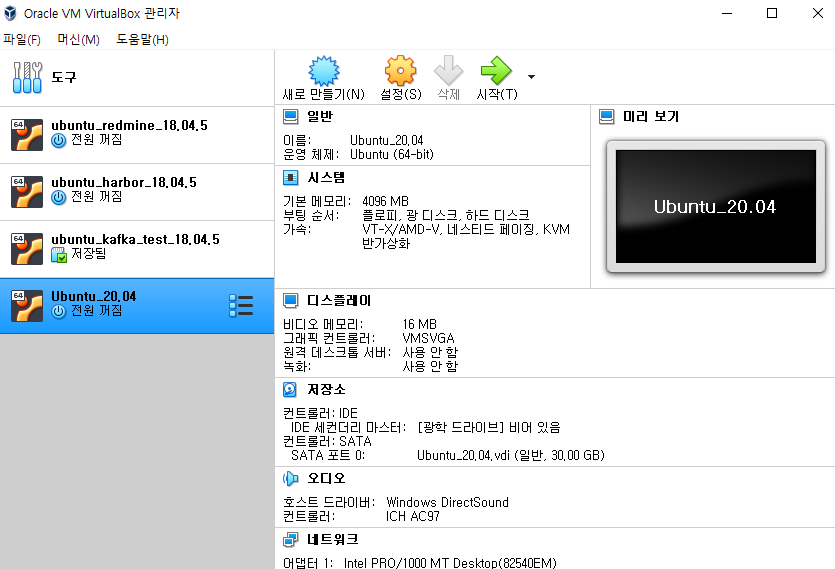Open the 저장소 settings header link
The width and height of the screenshot is (835, 569).
326,389
